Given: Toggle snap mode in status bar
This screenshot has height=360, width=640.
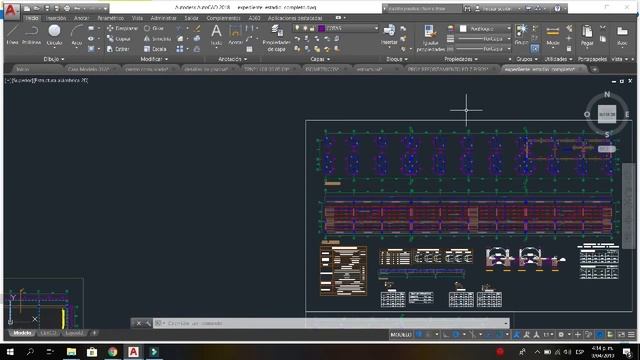Looking at the screenshot, I should 428,335.
